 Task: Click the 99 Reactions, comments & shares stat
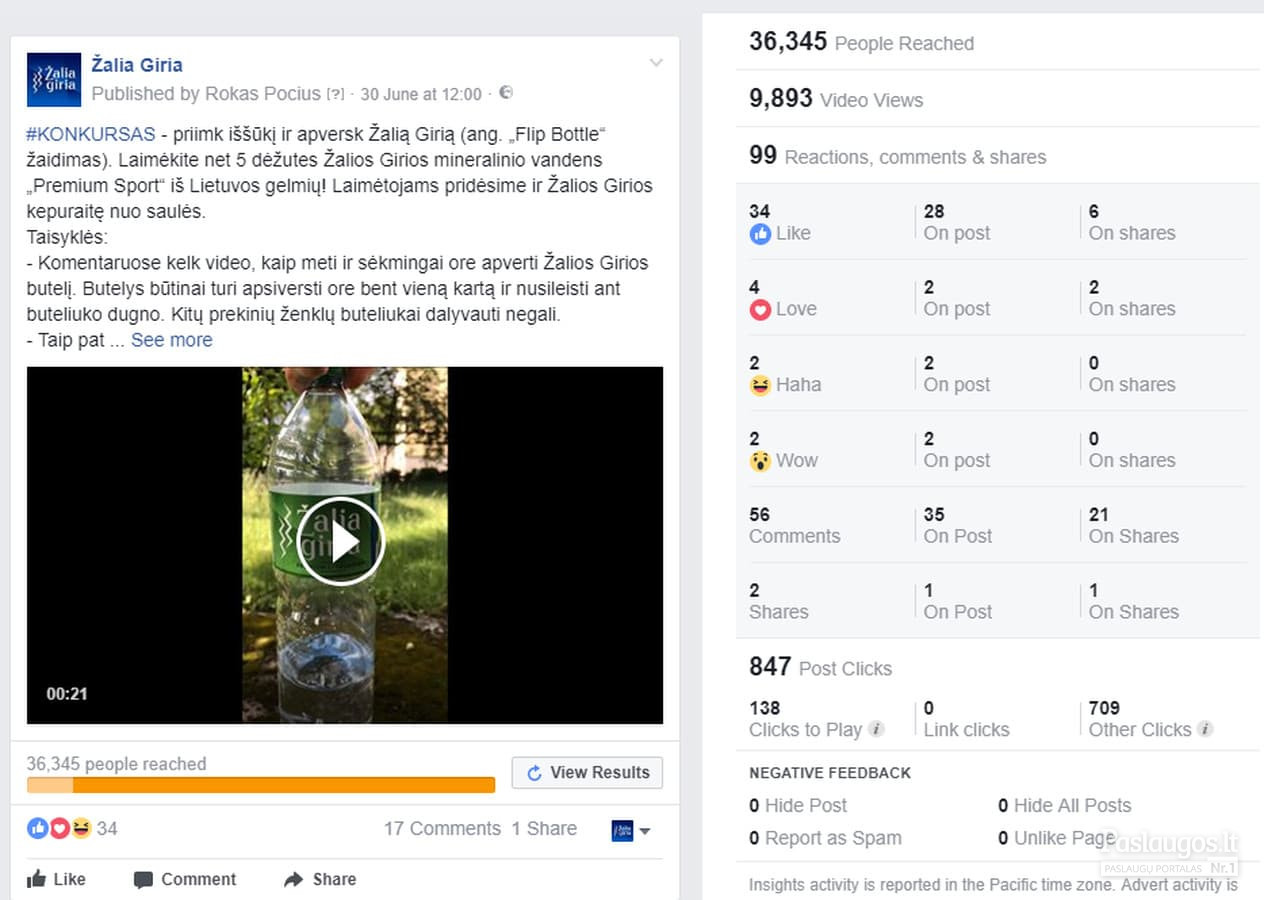click(897, 156)
